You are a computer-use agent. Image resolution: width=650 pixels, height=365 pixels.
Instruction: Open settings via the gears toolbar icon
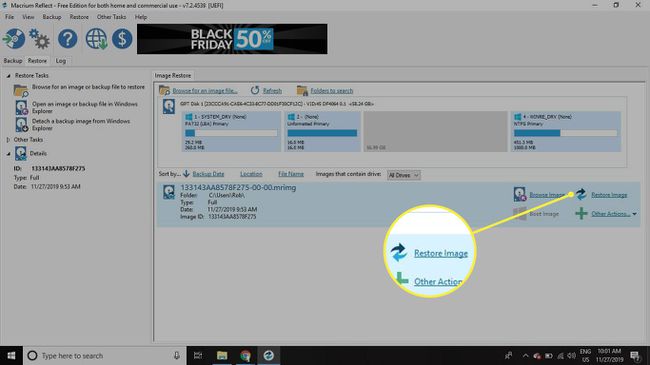39,39
